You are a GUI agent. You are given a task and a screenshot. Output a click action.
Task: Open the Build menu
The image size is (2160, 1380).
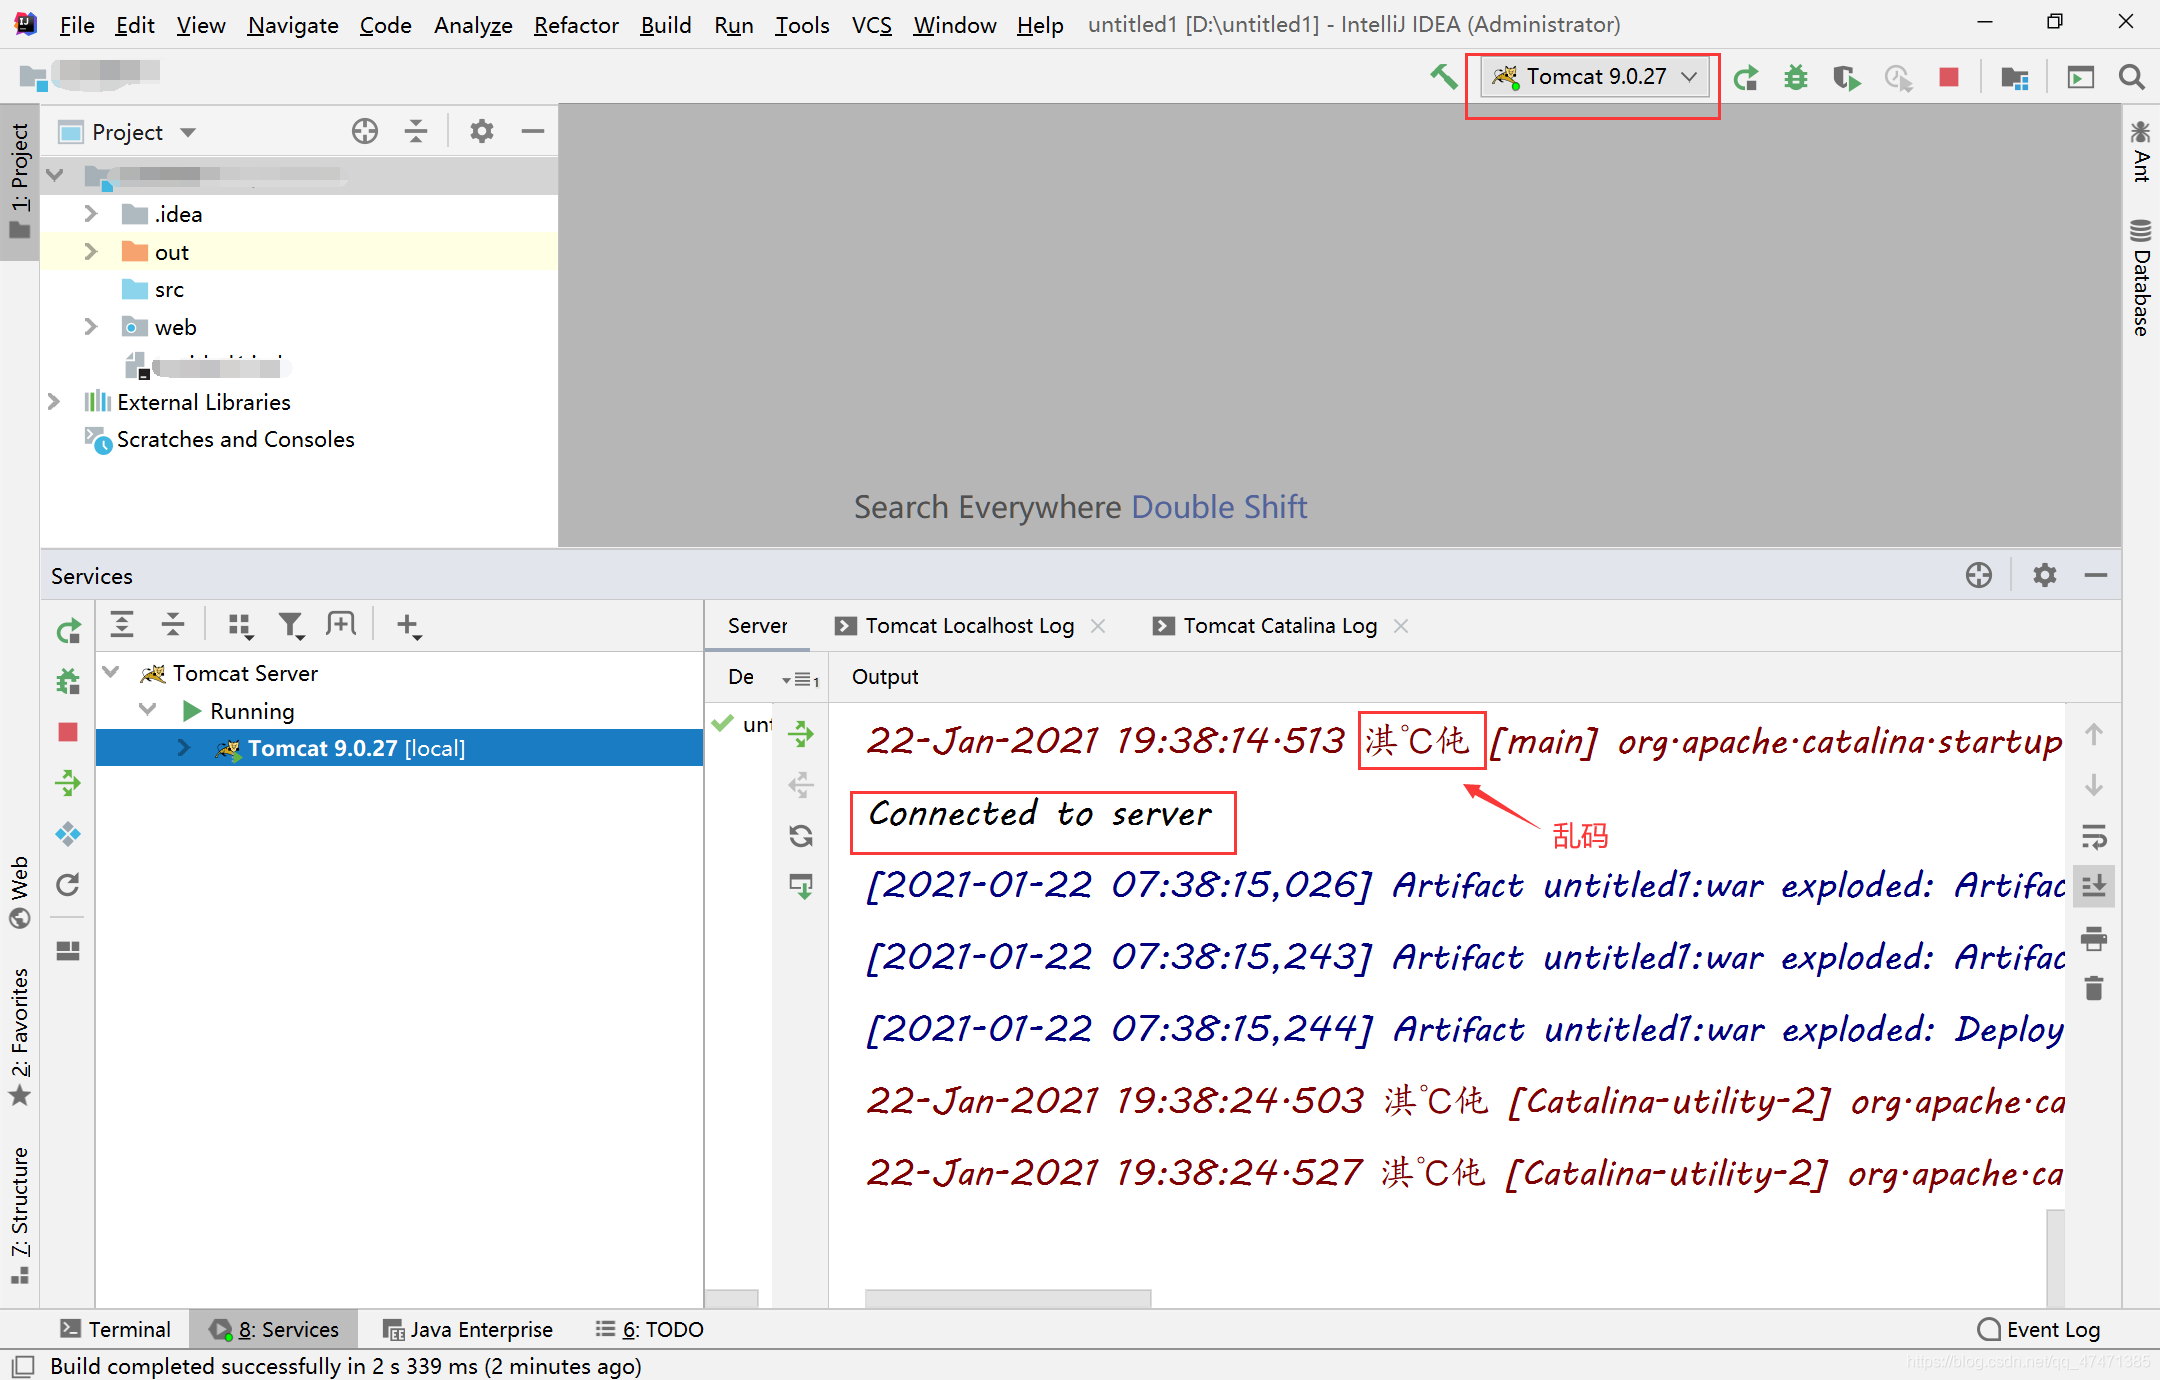665,25
